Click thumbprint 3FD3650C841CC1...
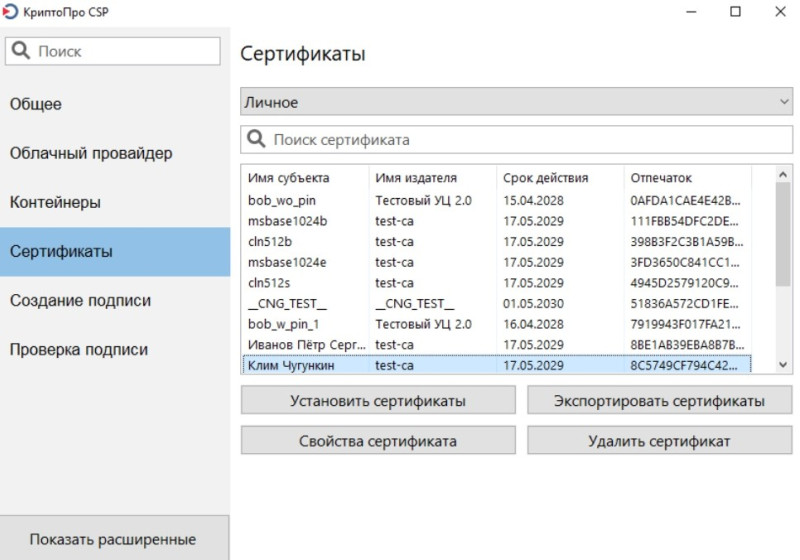The image size is (800, 560). pos(685,262)
